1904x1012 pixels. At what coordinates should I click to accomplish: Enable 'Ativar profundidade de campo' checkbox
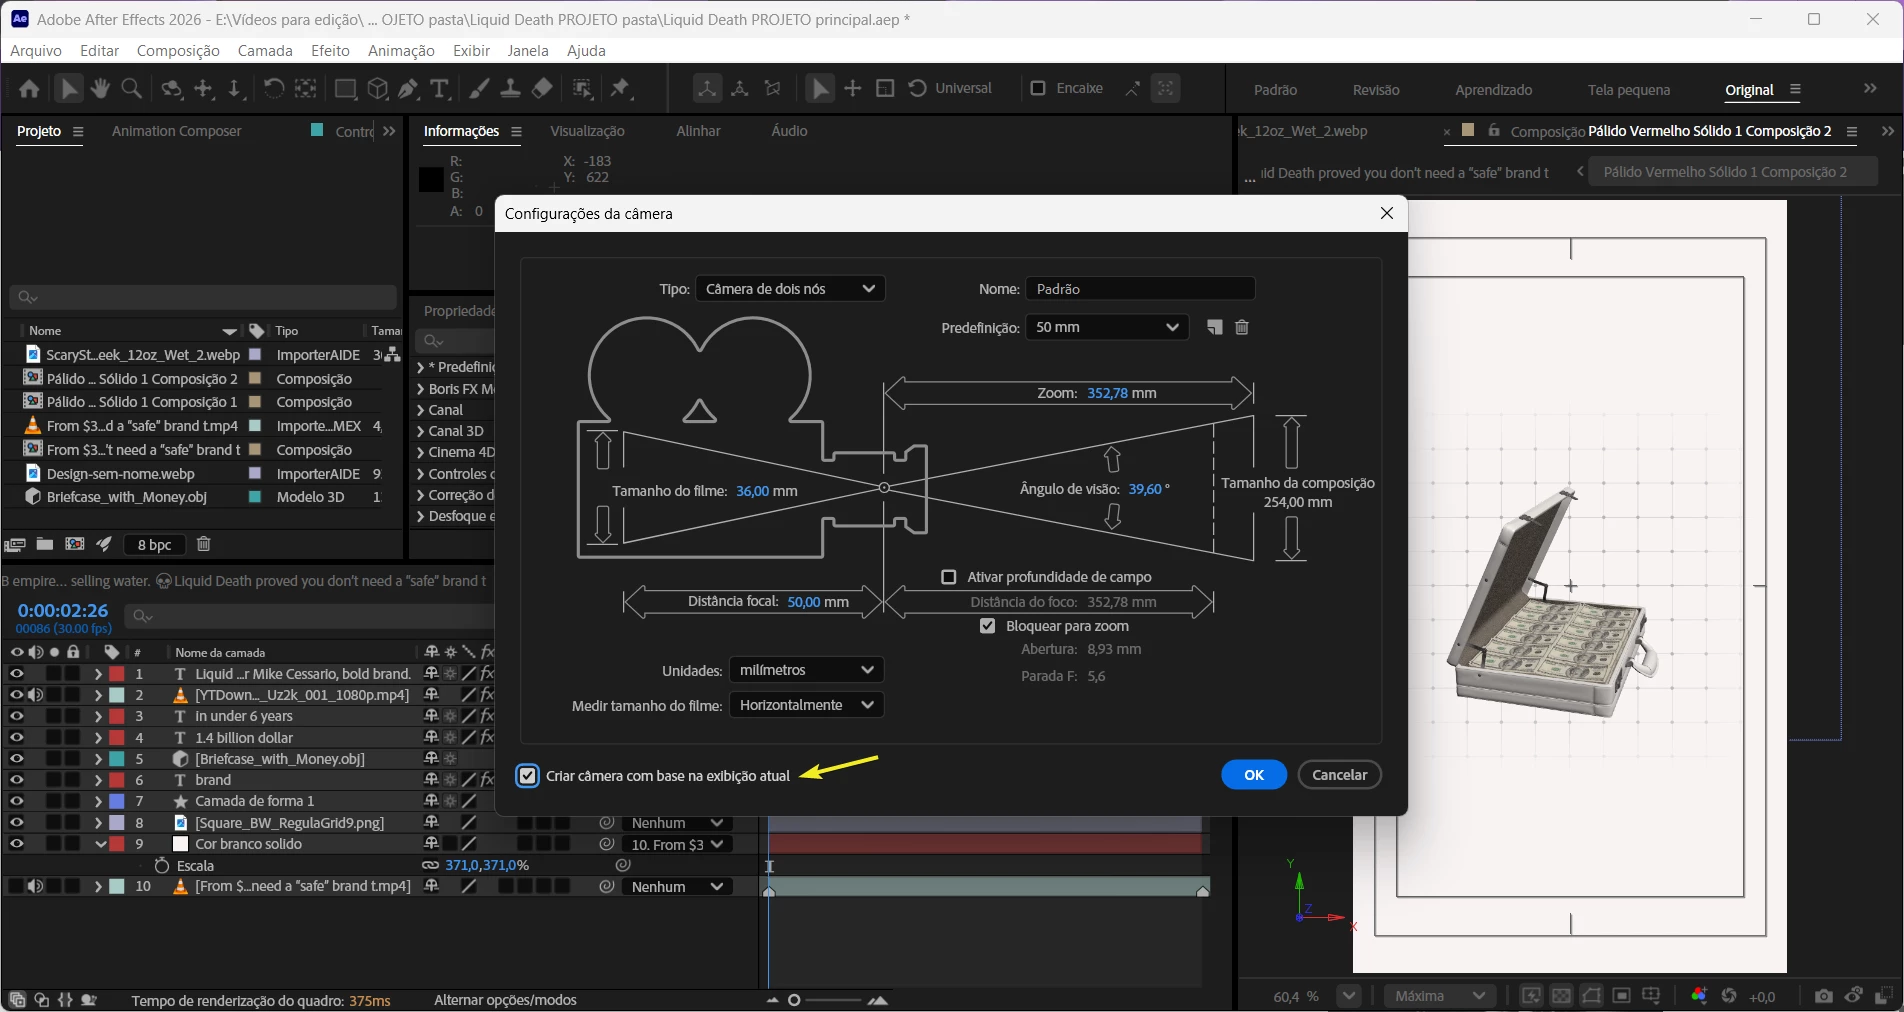(949, 577)
